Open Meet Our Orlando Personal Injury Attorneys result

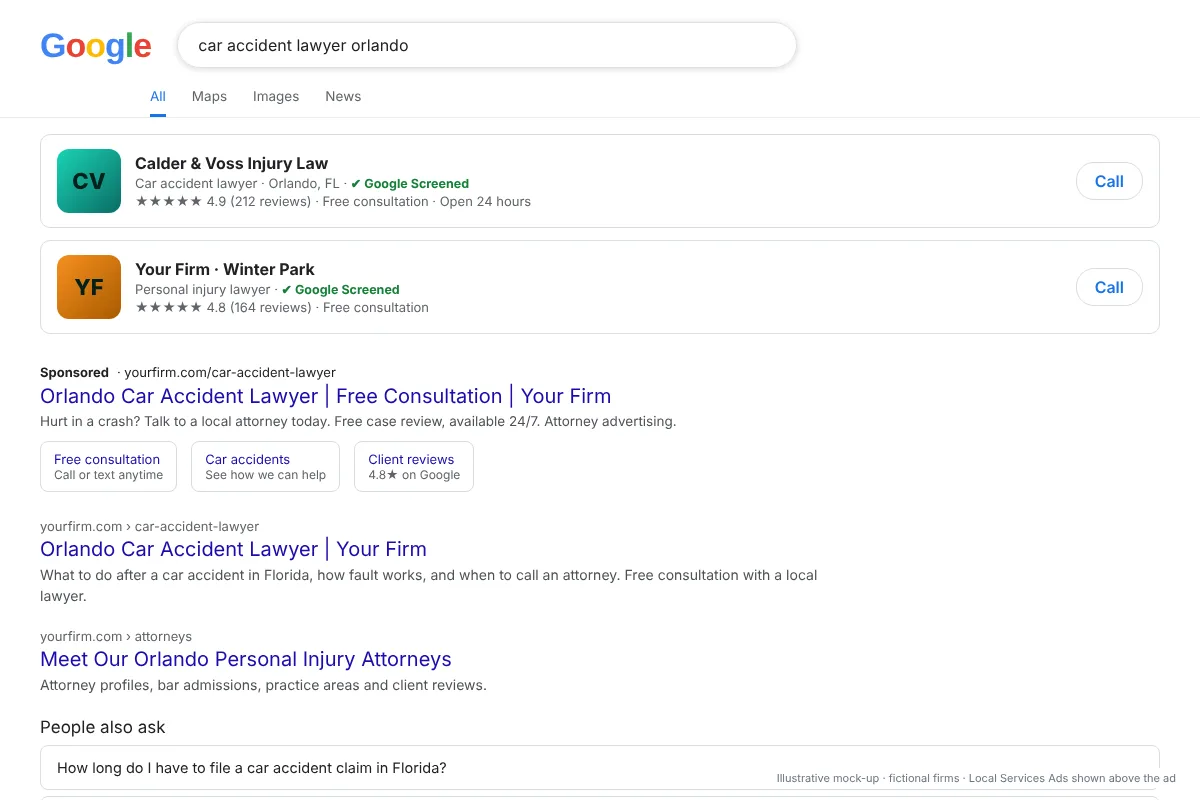(246, 659)
